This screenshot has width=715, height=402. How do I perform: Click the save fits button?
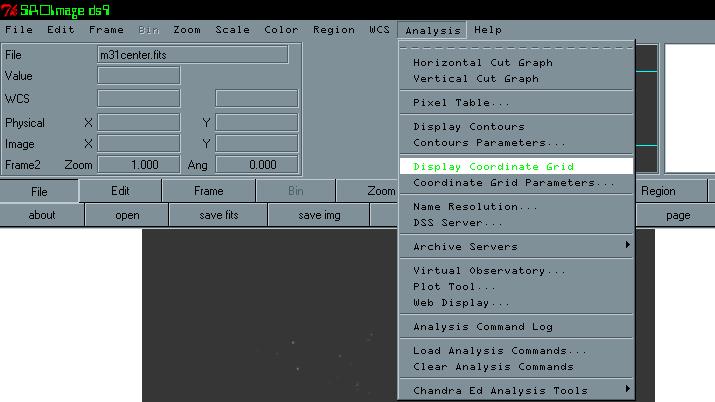[x=218, y=215]
